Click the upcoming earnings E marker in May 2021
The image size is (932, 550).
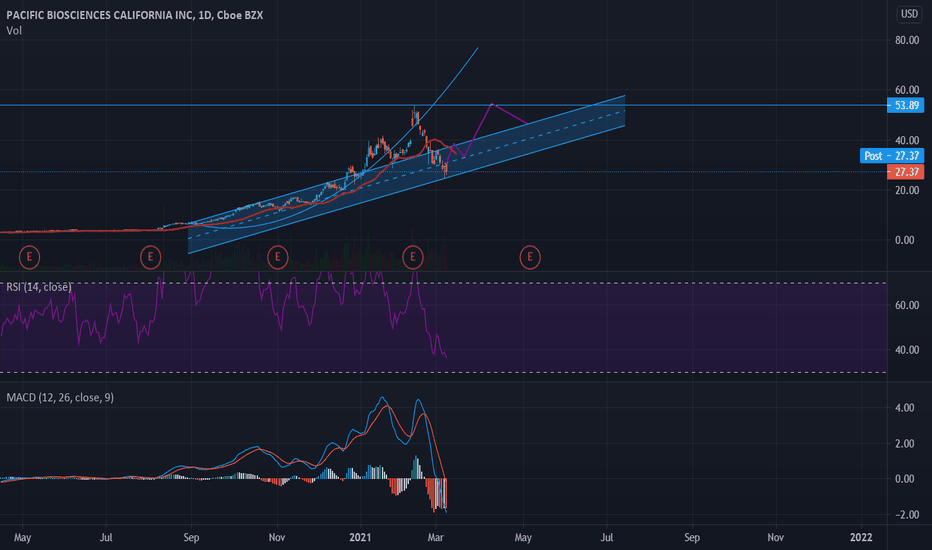(x=530, y=257)
